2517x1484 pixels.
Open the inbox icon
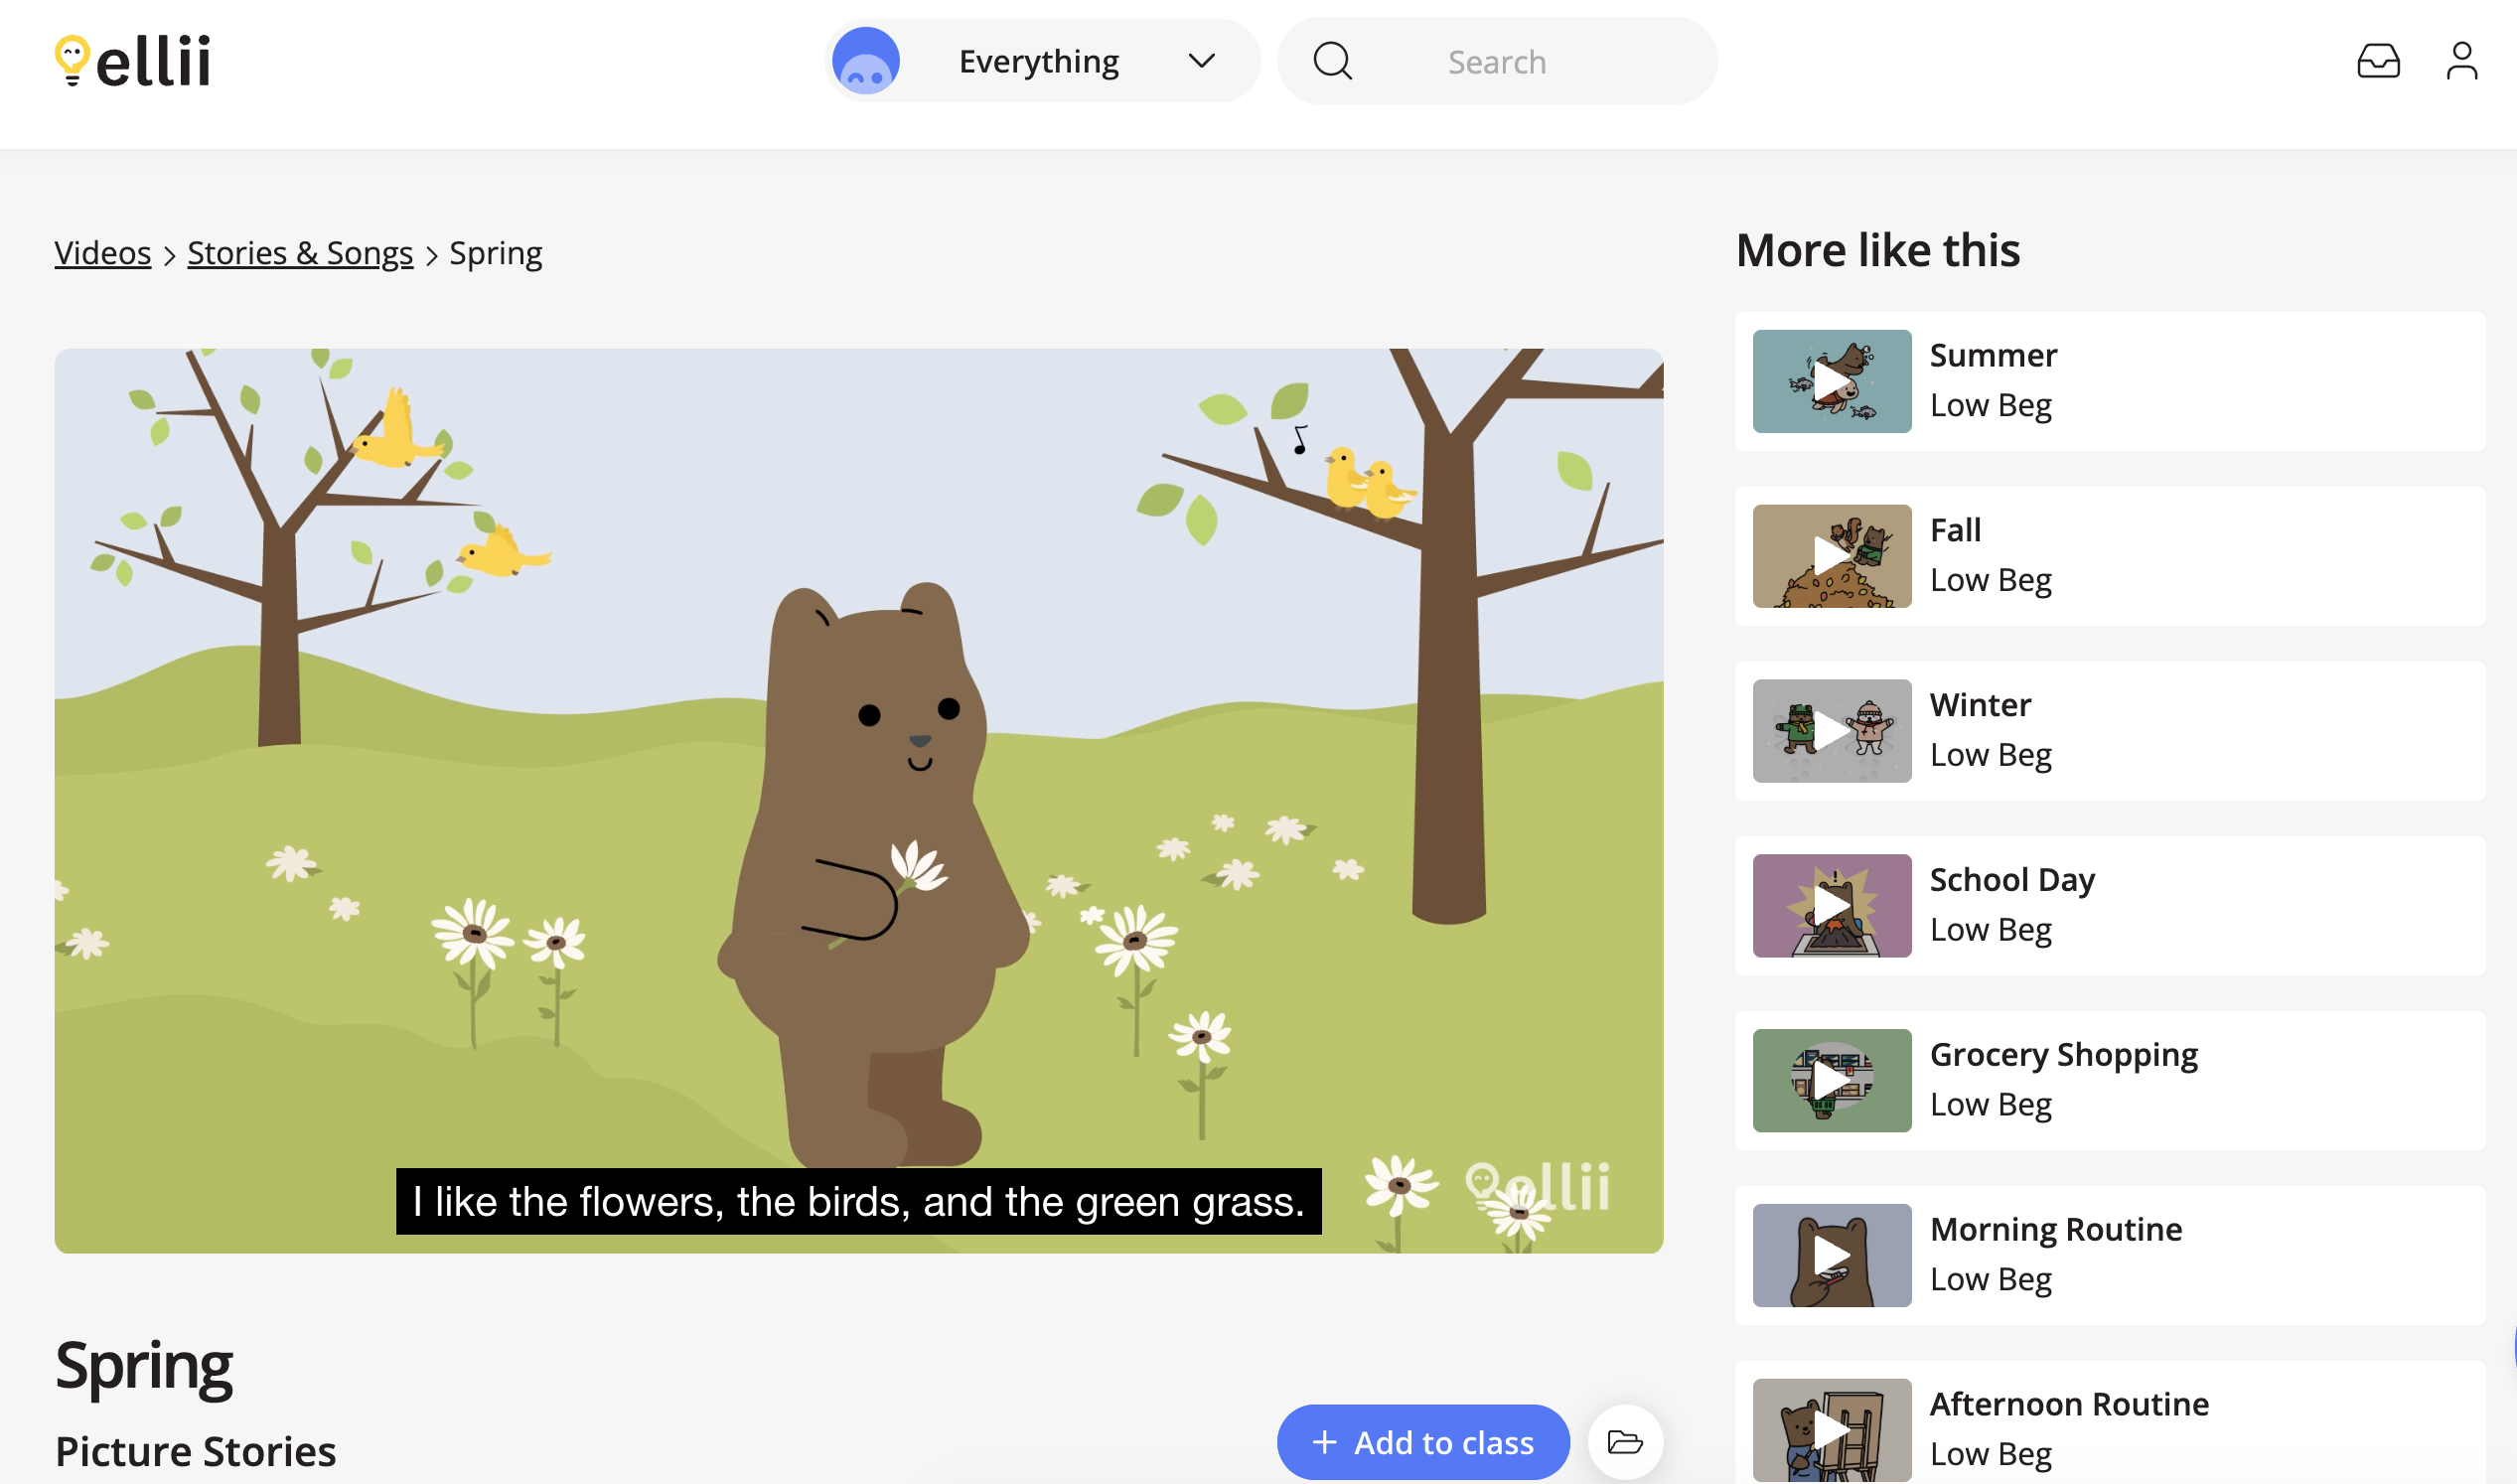[x=2380, y=63]
